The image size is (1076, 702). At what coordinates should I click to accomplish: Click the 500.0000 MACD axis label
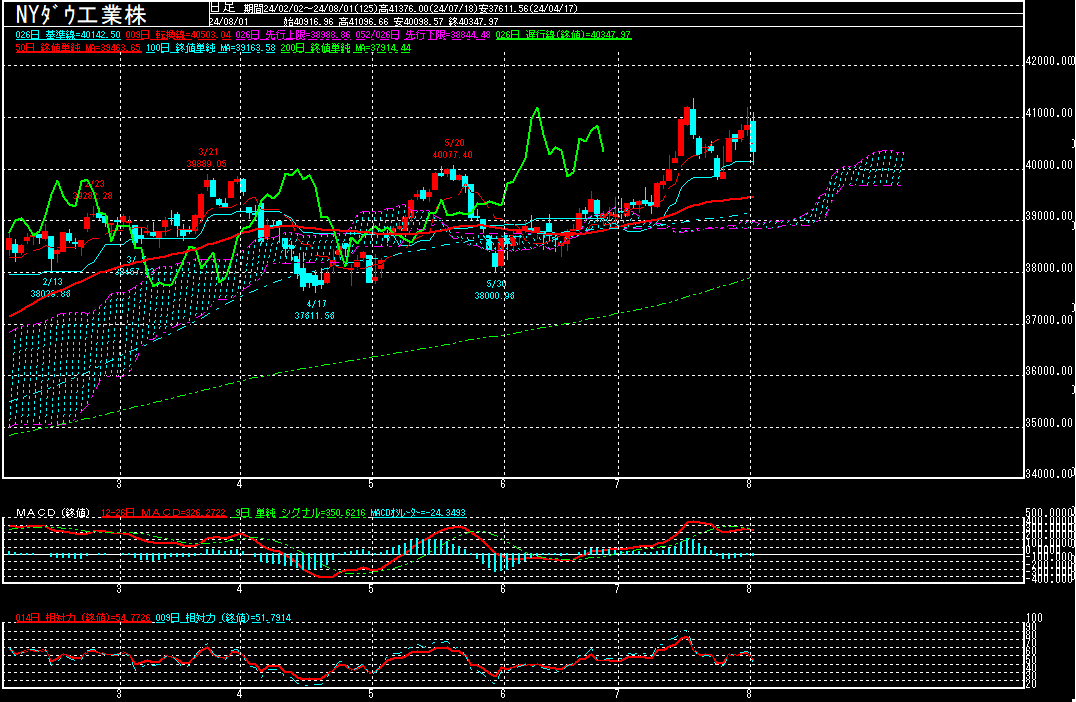[1049, 513]
